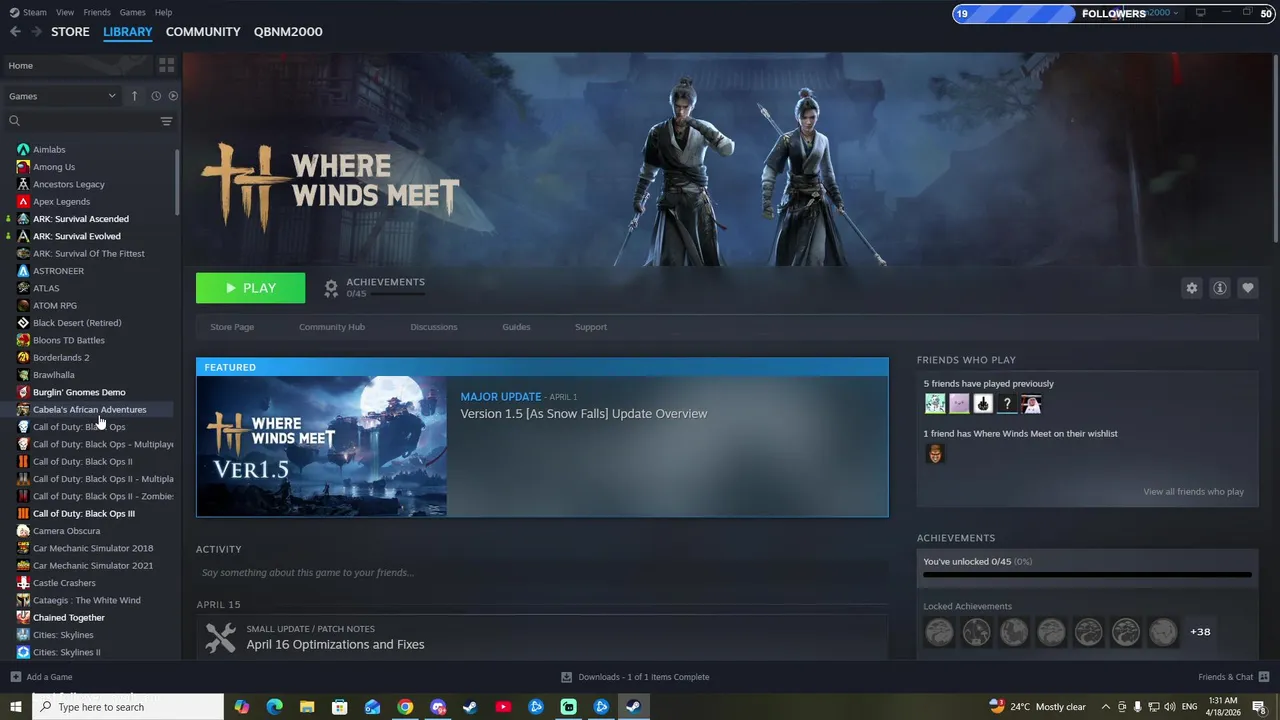Click the Ver1.5 featured update thumbnail
This screenshot has width=1280, height=720.
tap(322, 447)
